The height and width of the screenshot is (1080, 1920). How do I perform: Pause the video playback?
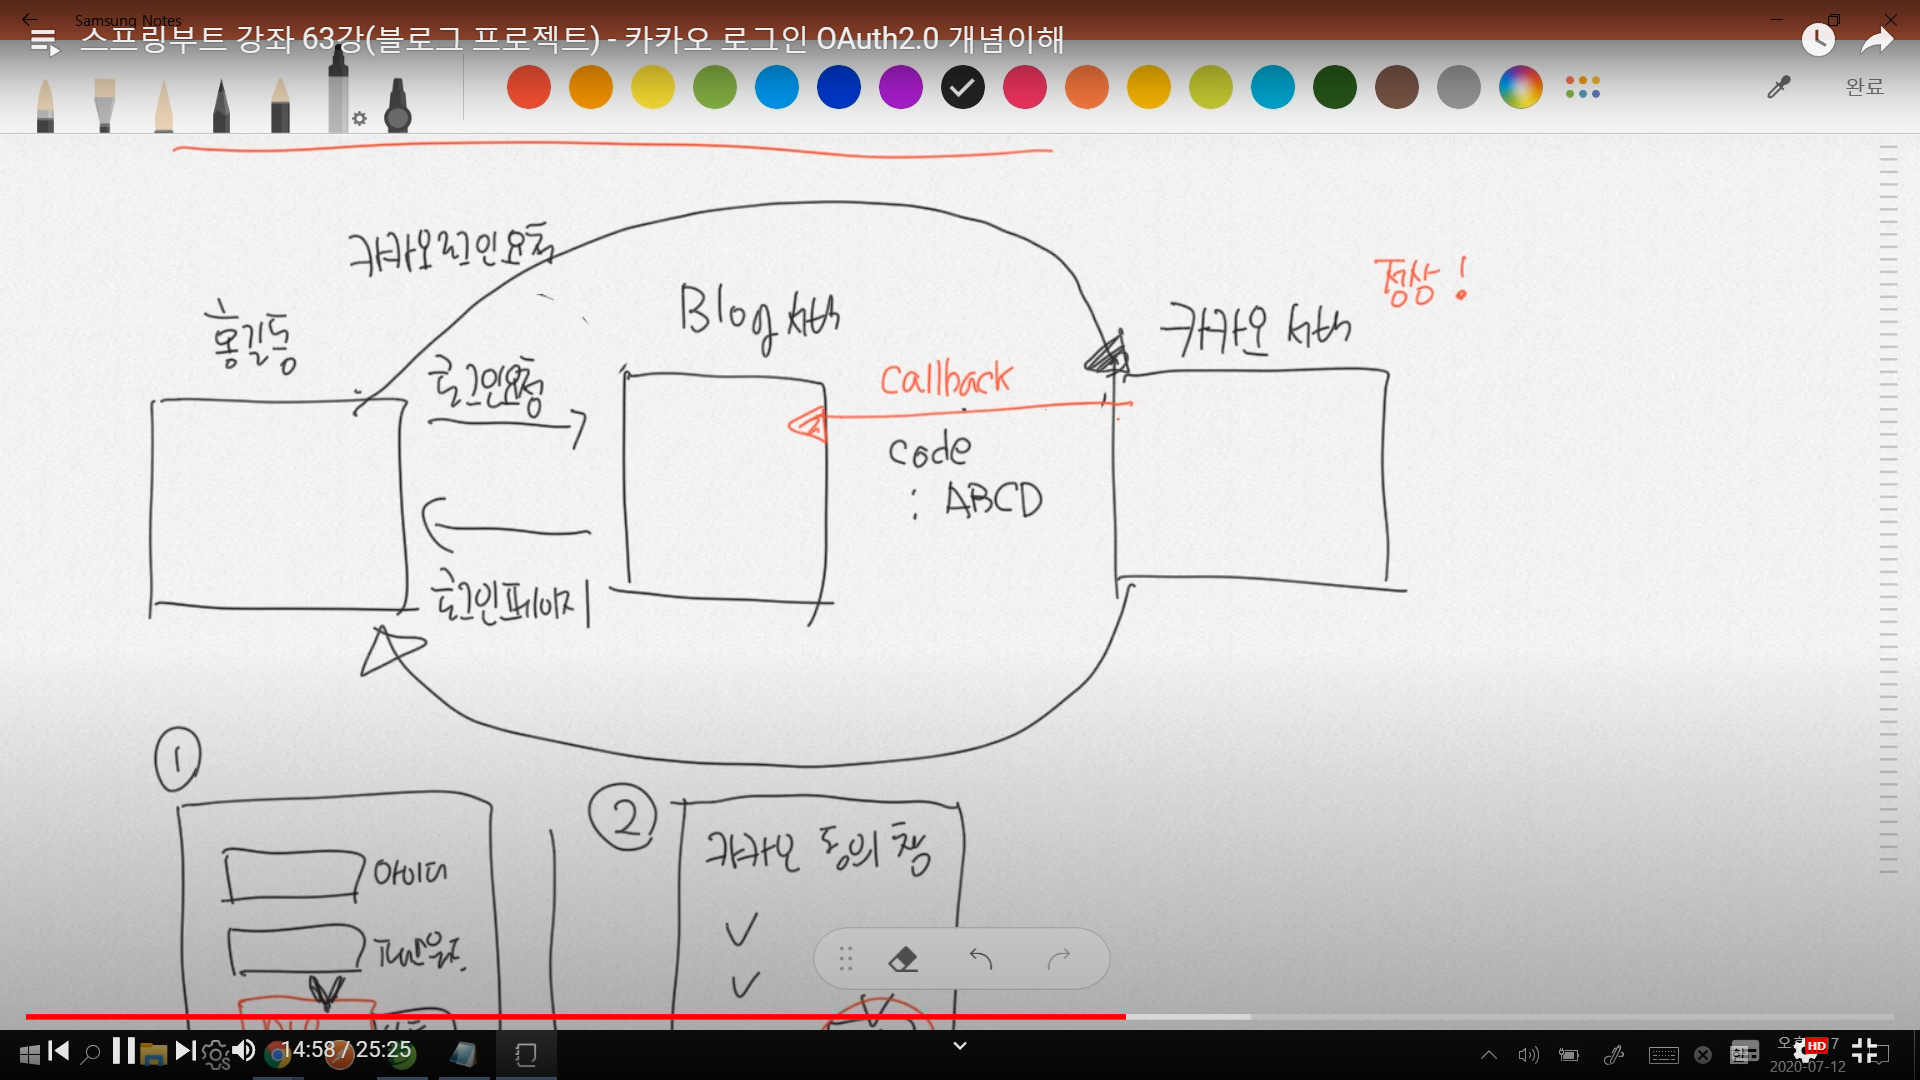(x=123, y=1051)
